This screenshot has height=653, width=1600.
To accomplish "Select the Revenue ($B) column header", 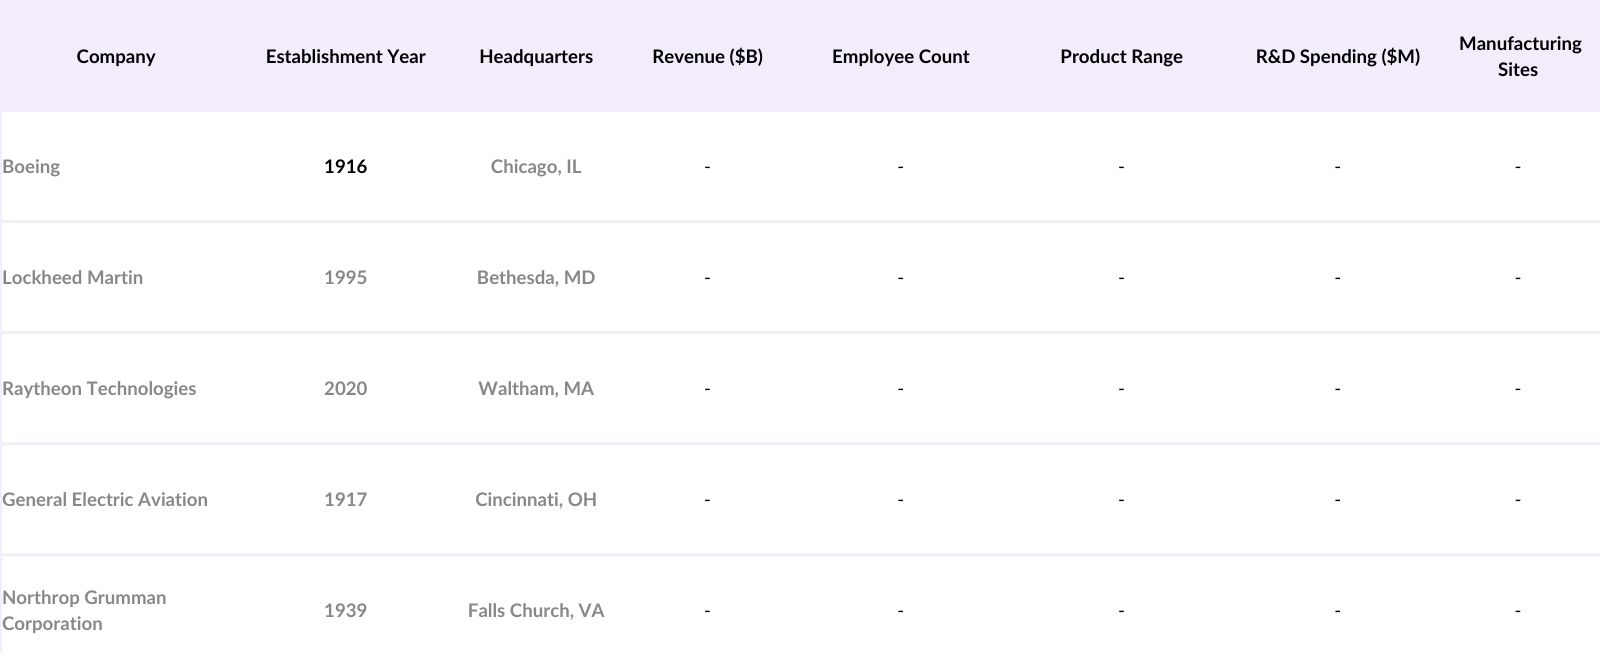I will [x=707, y=56].
